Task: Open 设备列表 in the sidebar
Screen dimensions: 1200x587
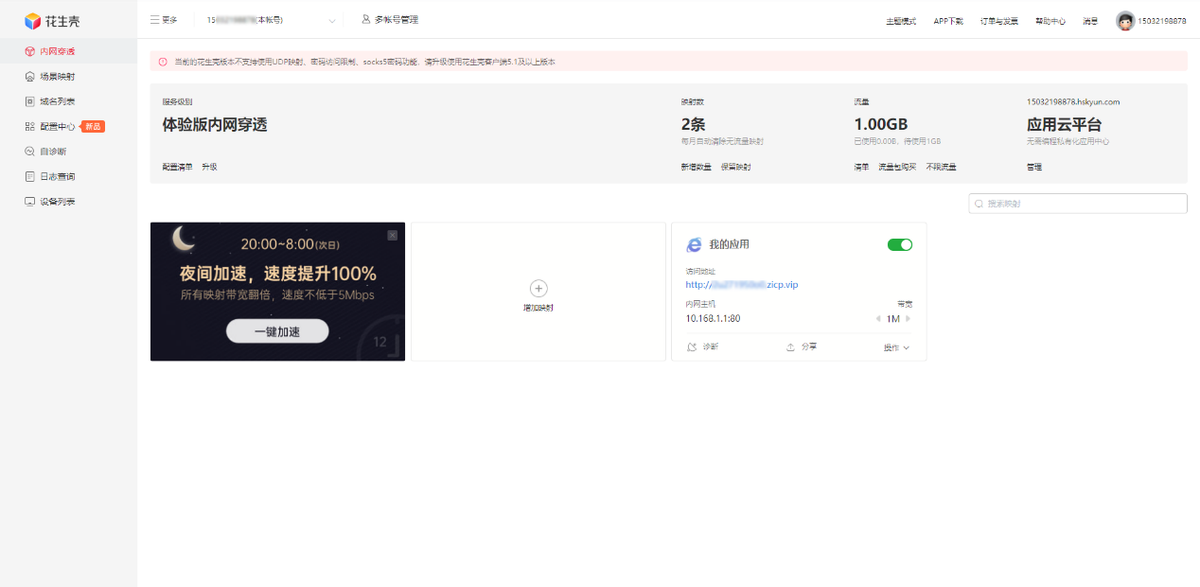Action: pyautogui.click(x=56, y=202)
